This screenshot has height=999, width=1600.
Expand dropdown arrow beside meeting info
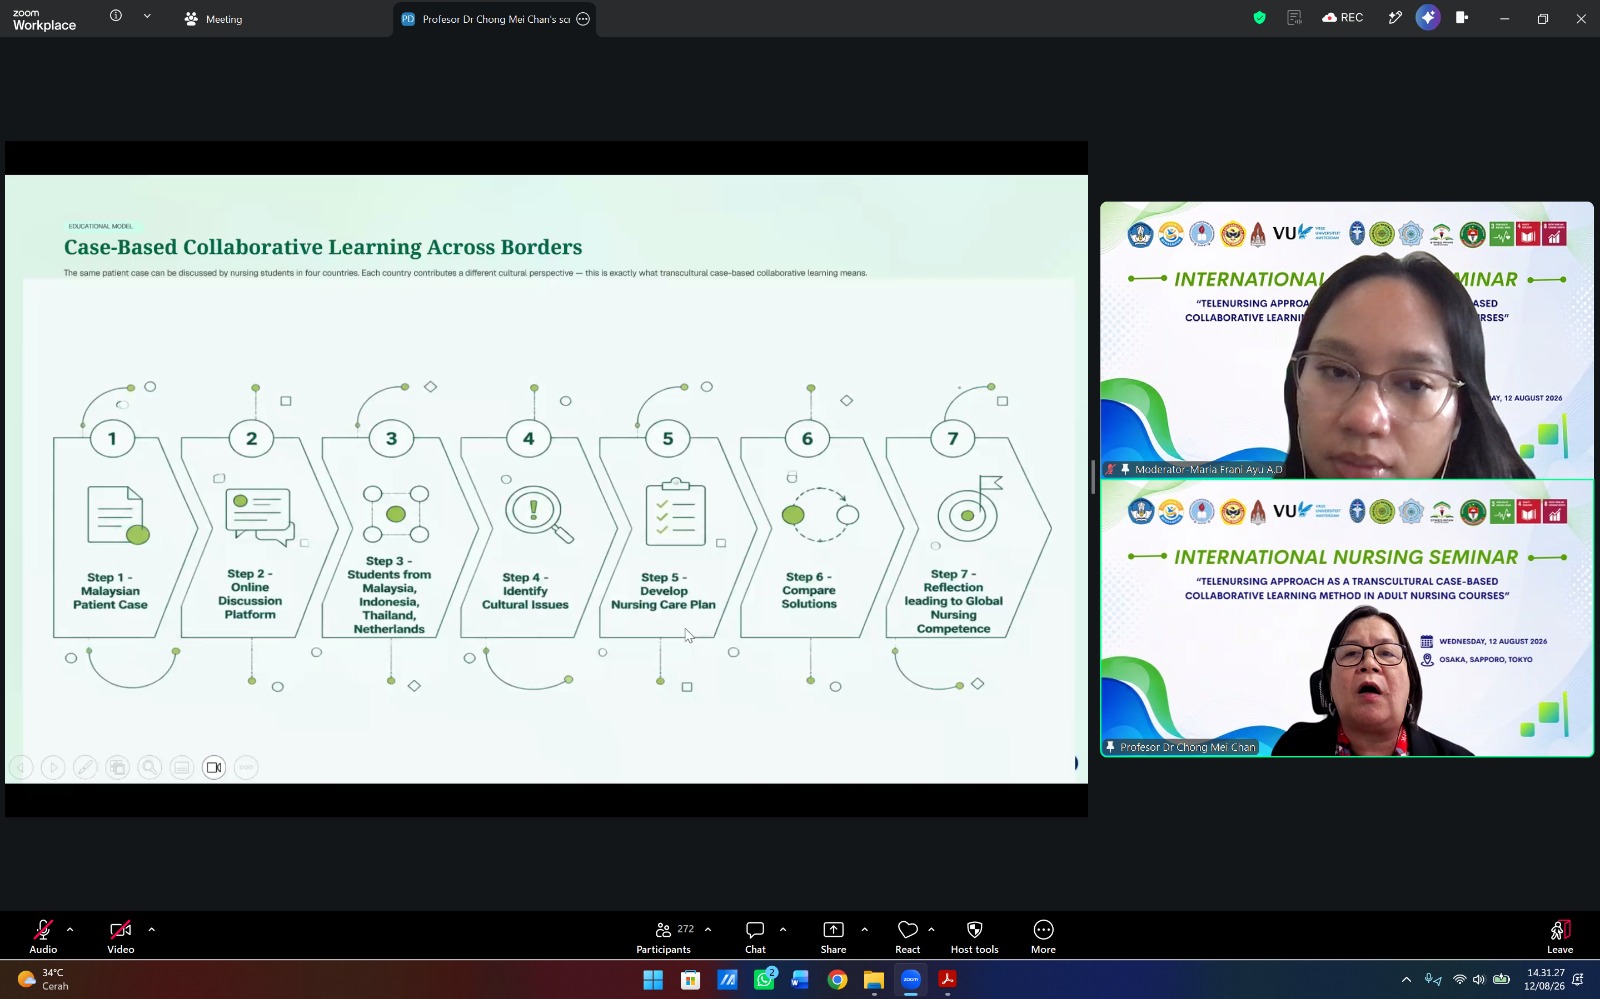click(147, 16)
